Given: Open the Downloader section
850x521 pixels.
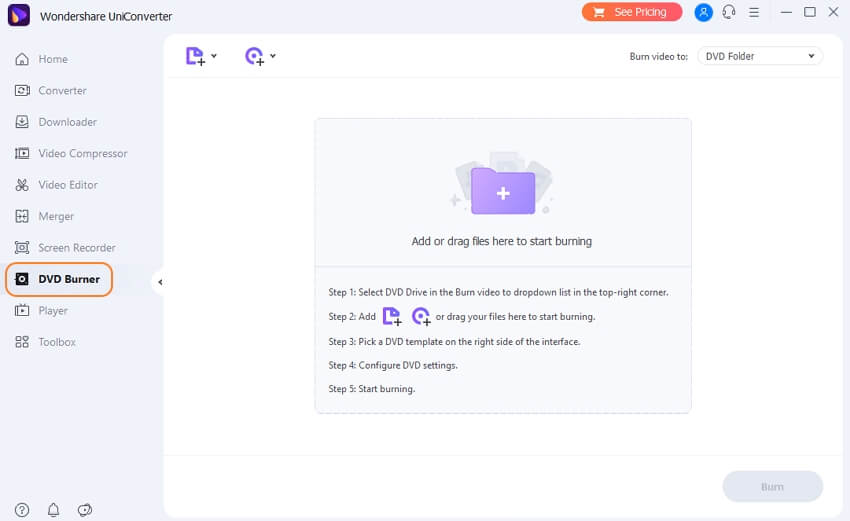Looking at the screenshot, I should 68,122.
